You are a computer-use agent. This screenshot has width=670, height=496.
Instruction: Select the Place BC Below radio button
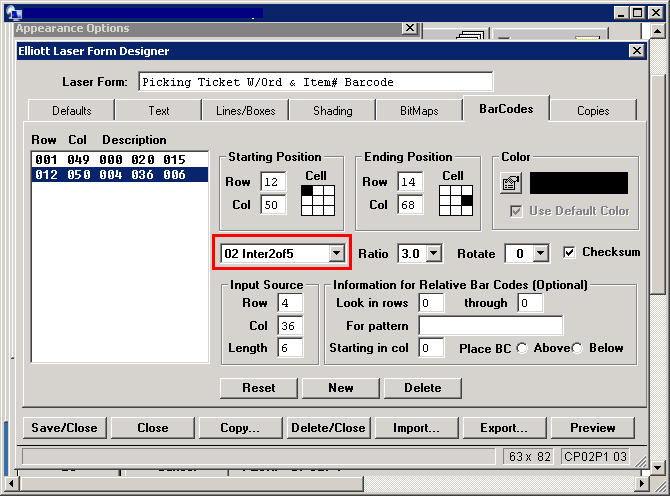[577, 348]
